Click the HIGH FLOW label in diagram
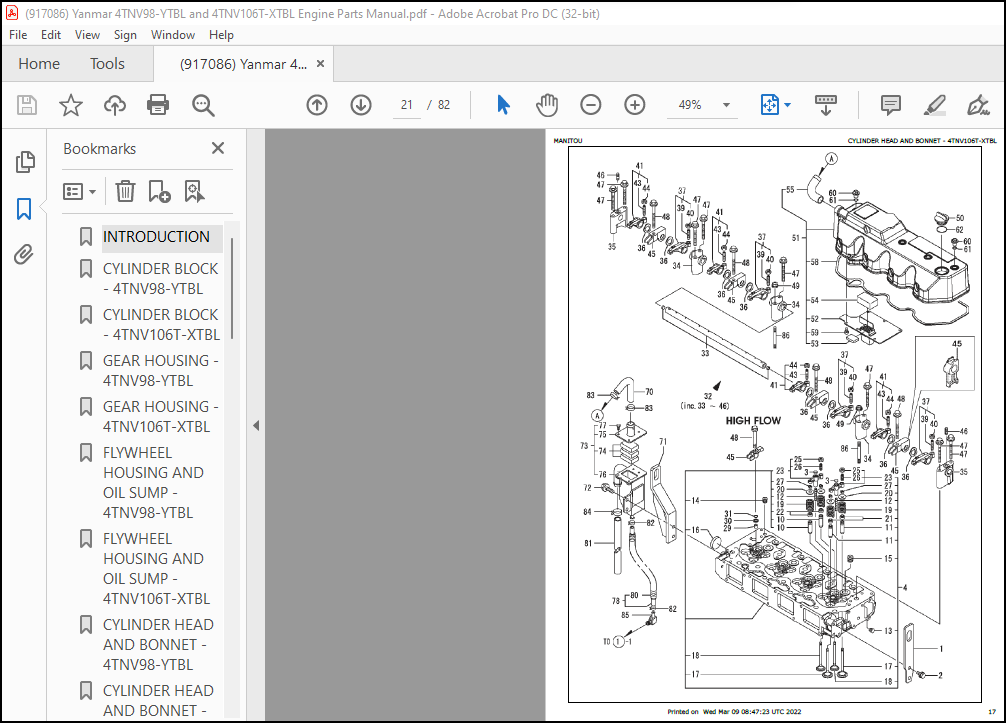This screenshot has height=723, width=1006. click(753, 421)
